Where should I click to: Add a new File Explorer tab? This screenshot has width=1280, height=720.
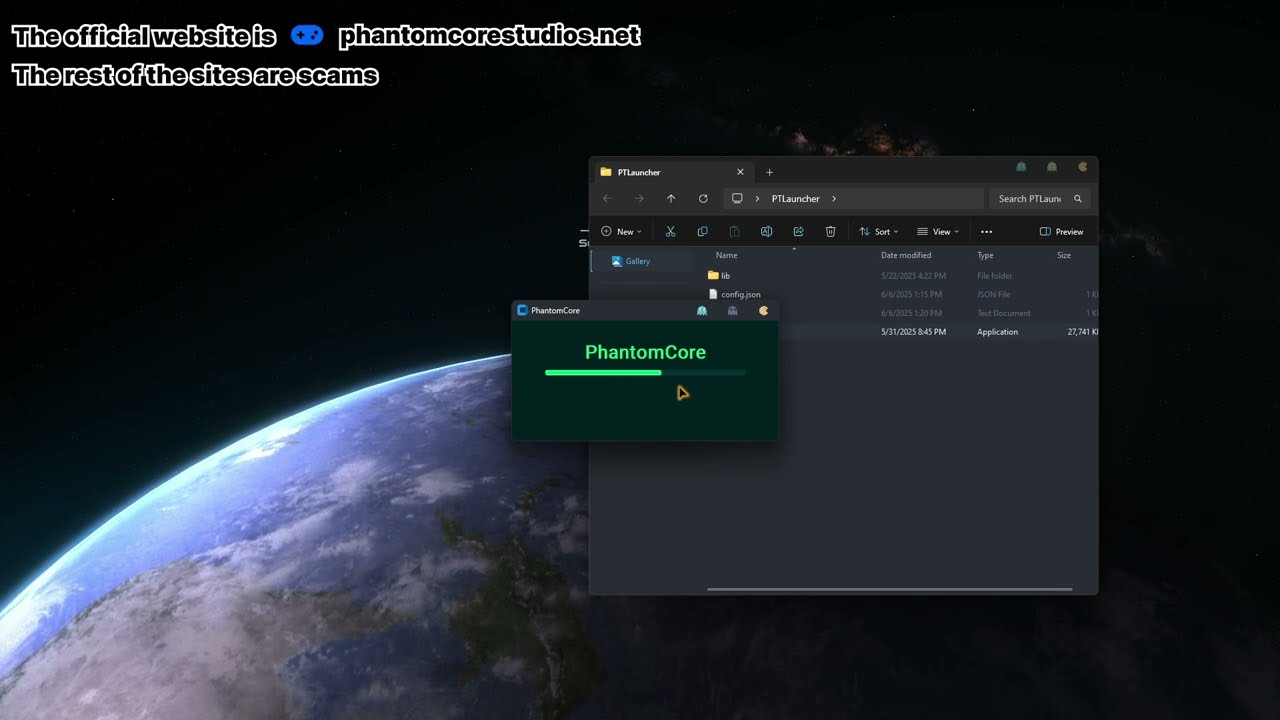(x=769, y=172)
